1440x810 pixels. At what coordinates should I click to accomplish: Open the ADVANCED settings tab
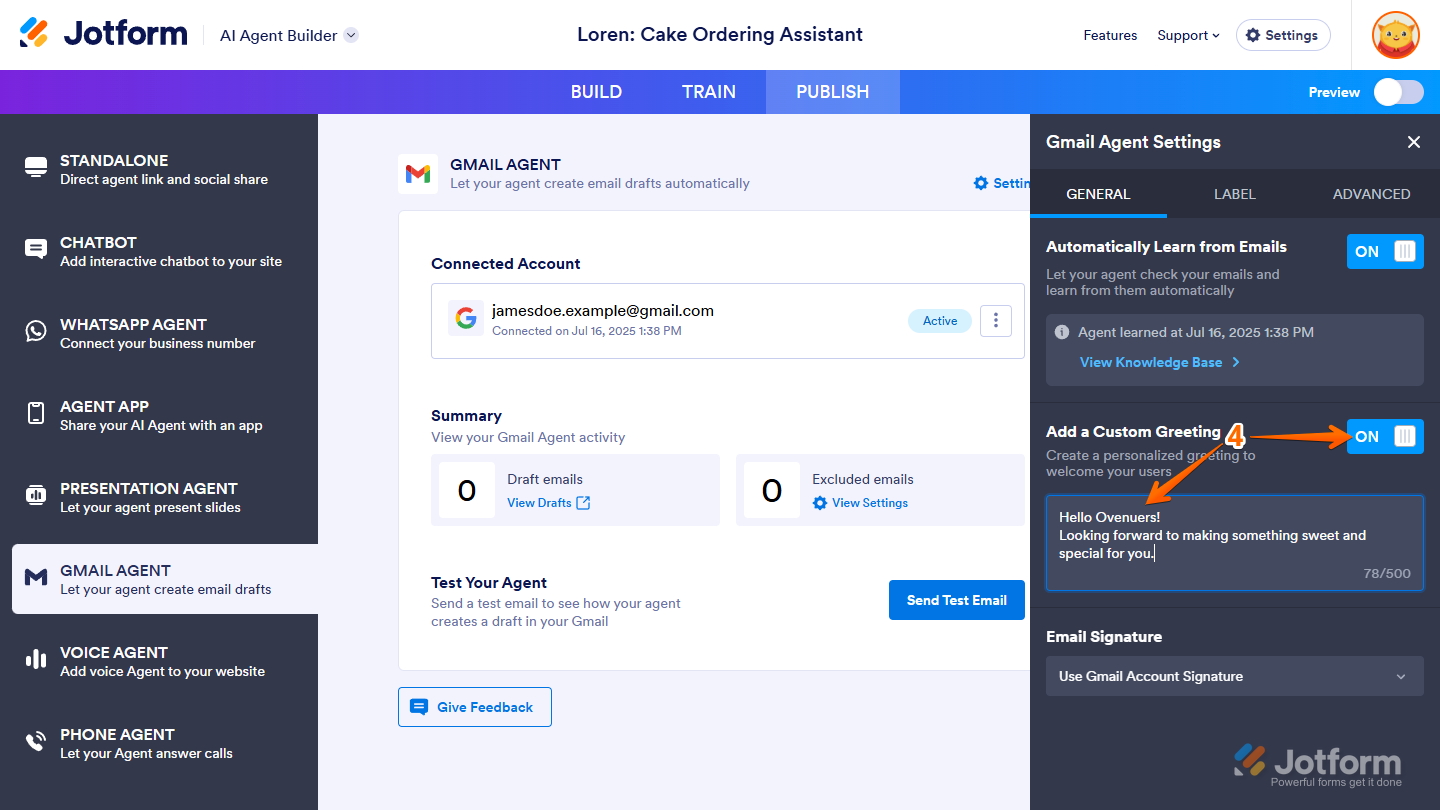coord(1372,194)
